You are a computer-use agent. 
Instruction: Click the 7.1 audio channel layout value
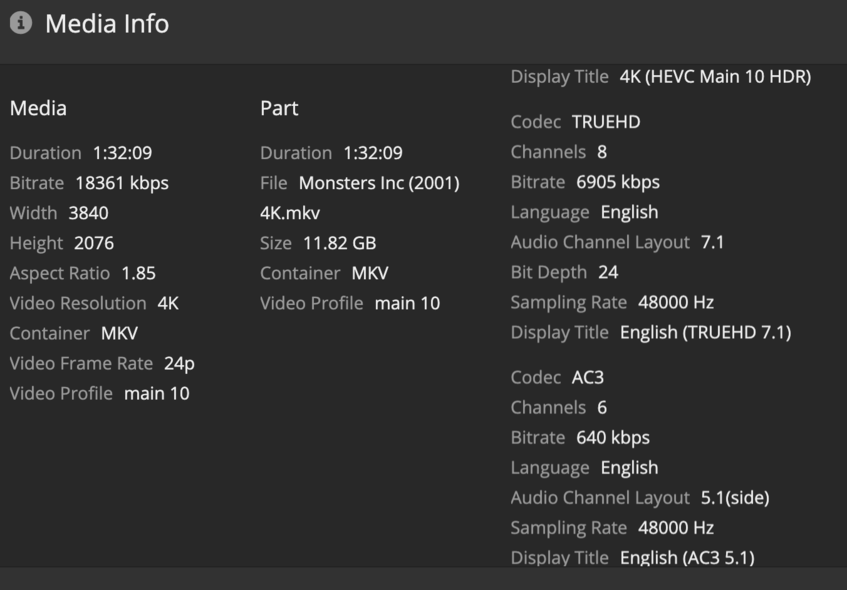tap(712, 242)
